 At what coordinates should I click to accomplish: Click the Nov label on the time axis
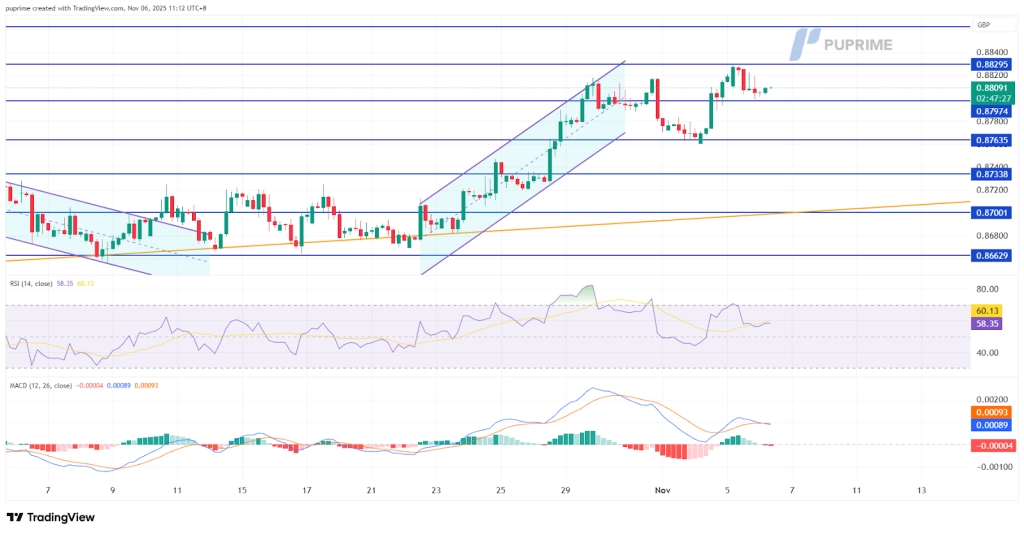660,490
